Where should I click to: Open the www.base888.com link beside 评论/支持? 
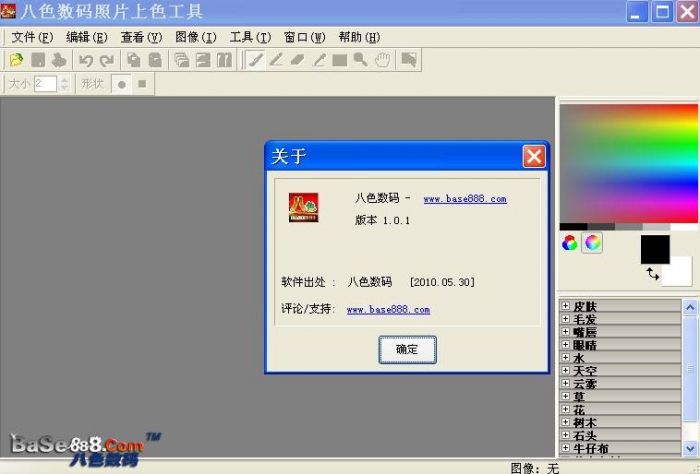pyautogui.click(x=388, y=310)
